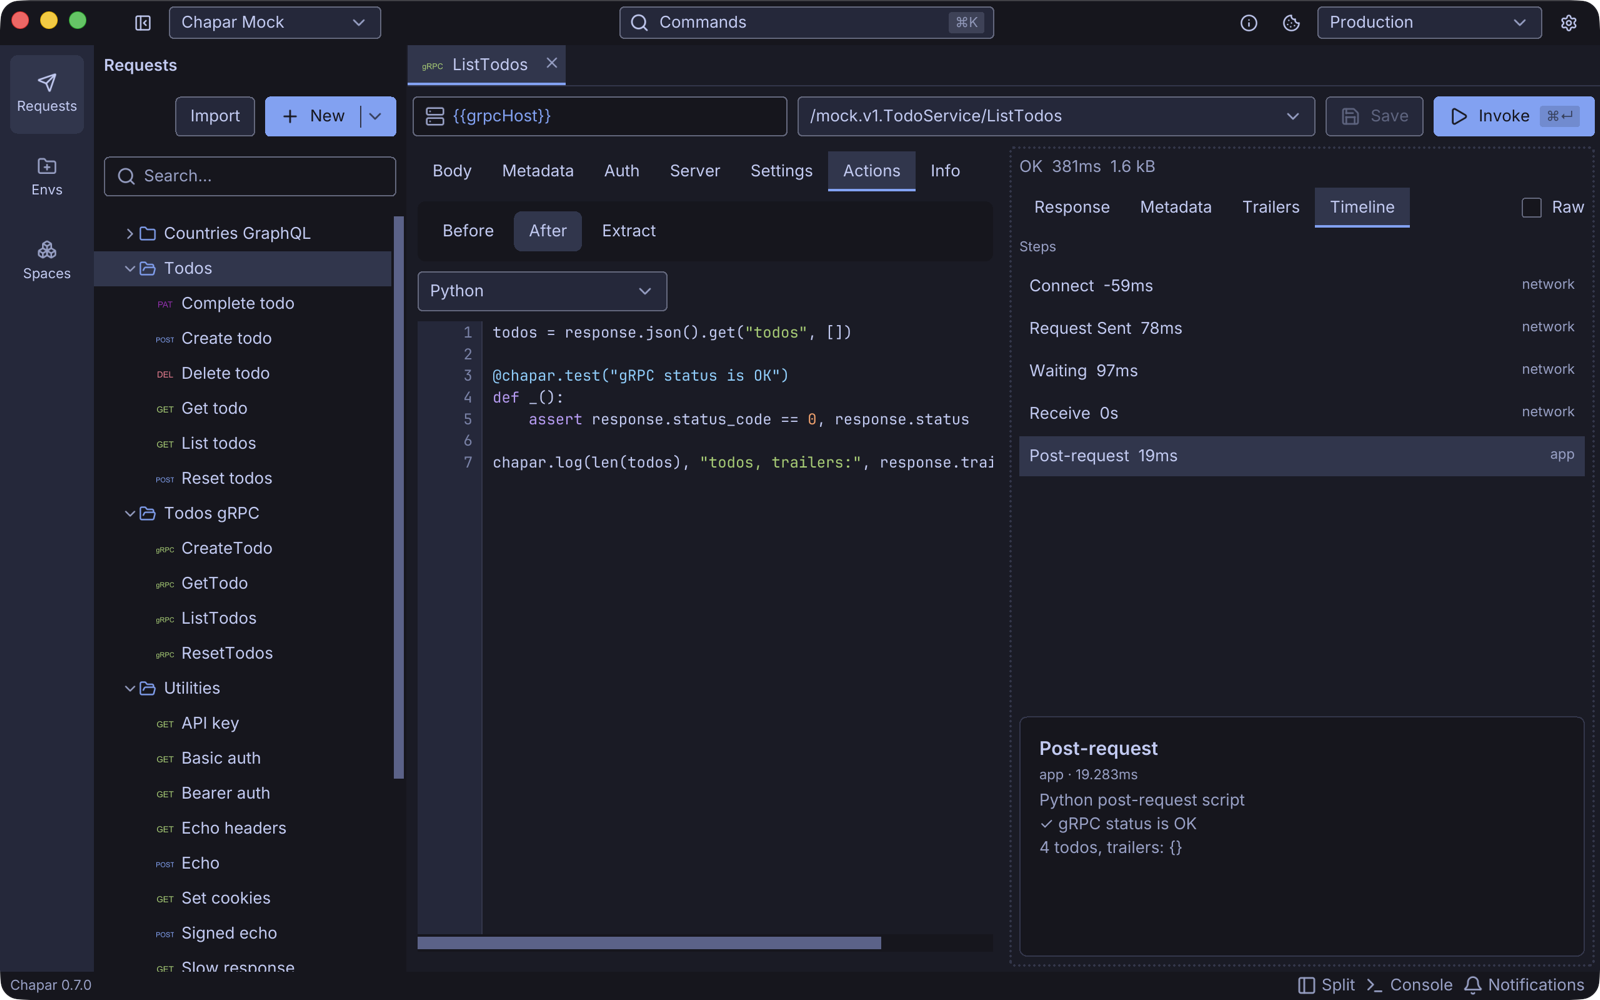Click the info icon in top bar
Image resolution: width=1600 pixels, height=1000 pixels.
1249,23
